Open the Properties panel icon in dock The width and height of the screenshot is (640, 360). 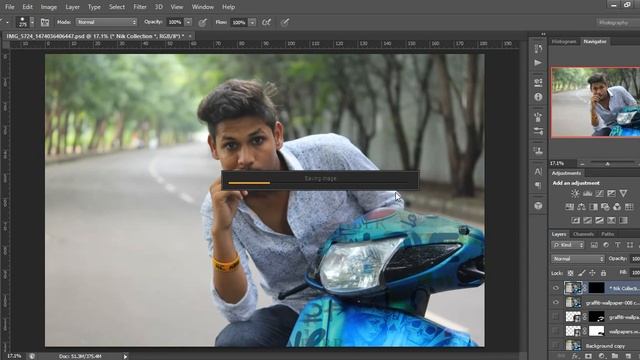coord(538,82)
